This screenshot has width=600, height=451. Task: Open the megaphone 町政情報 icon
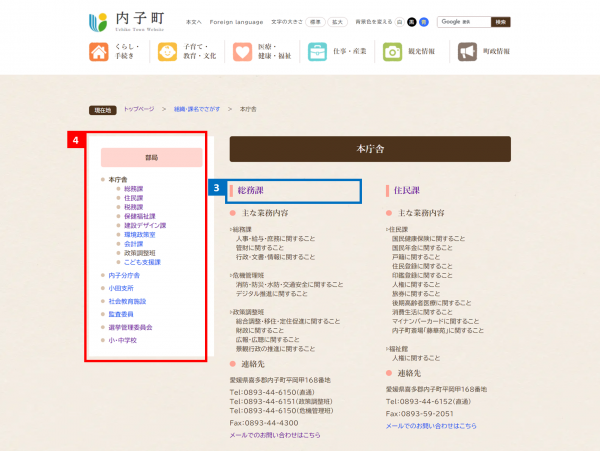(467, 52)
